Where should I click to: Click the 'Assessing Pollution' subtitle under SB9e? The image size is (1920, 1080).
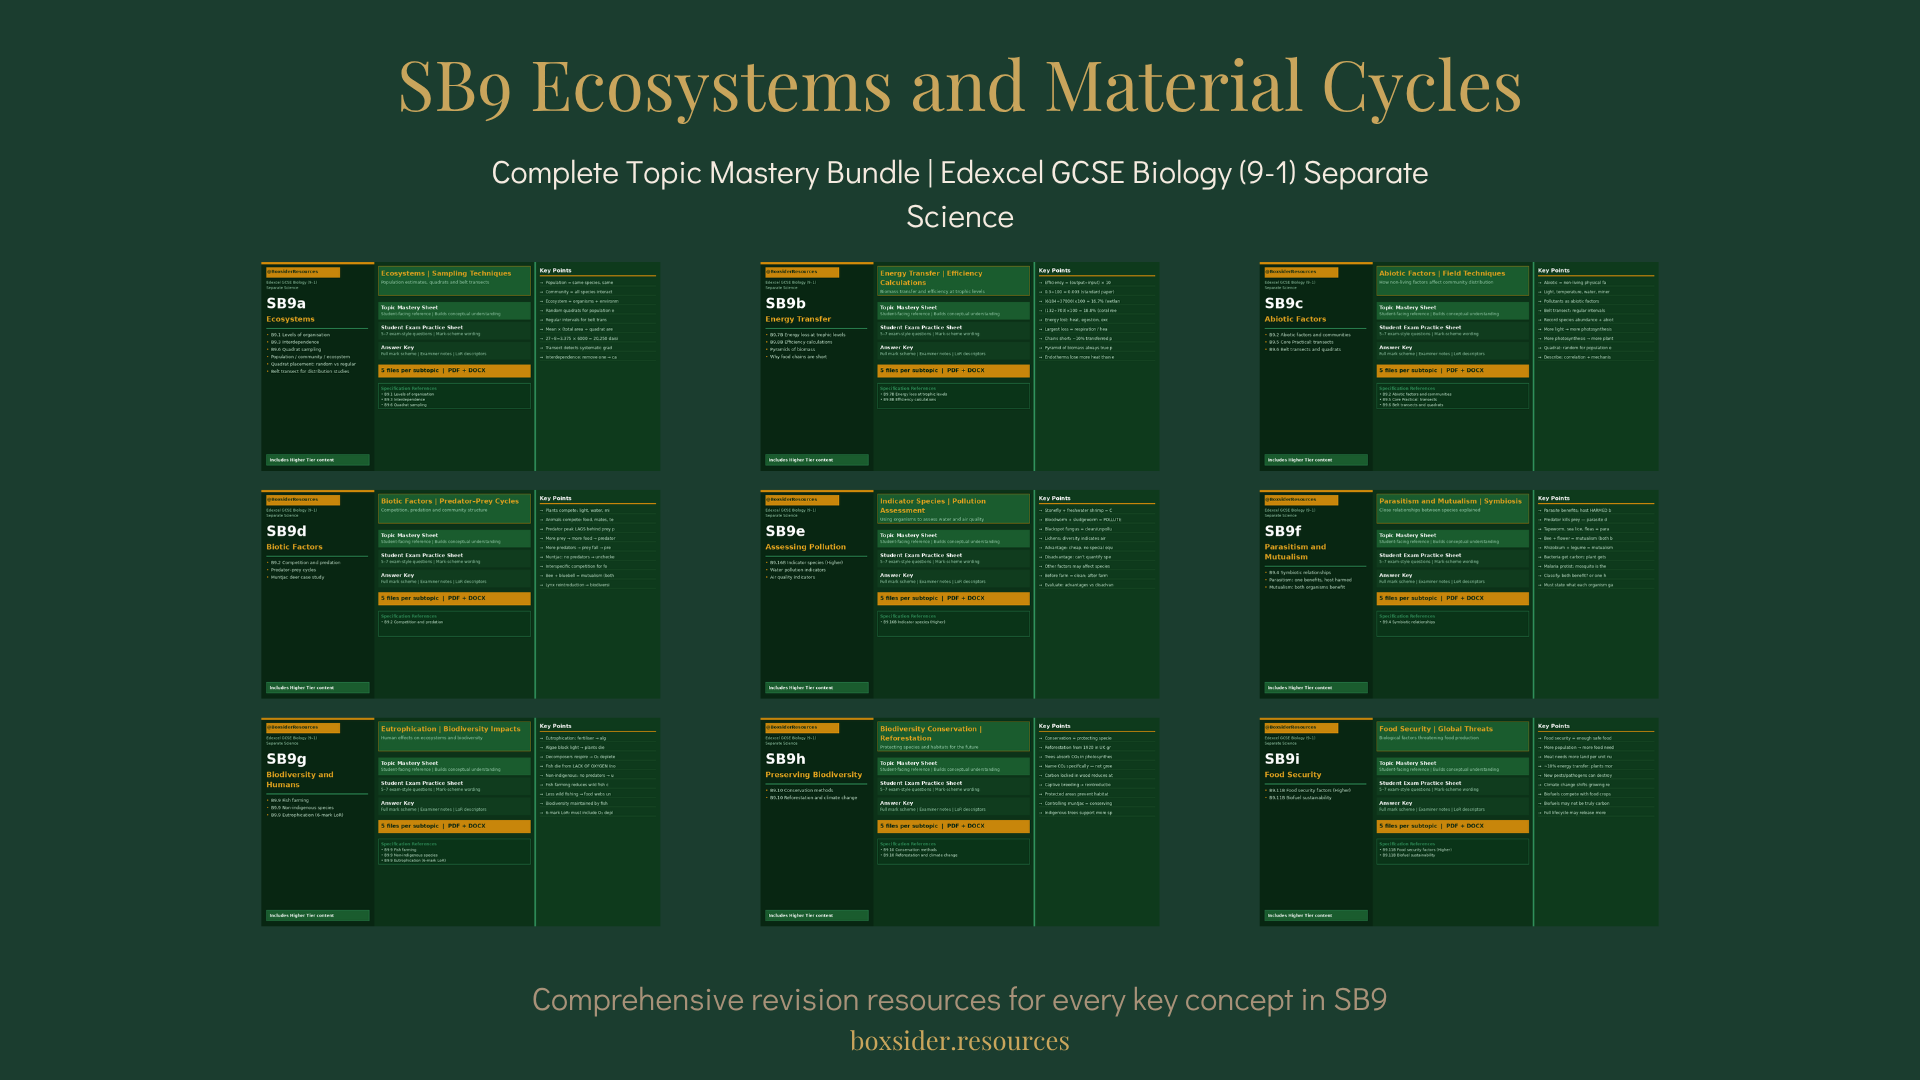tap(806, 548)
